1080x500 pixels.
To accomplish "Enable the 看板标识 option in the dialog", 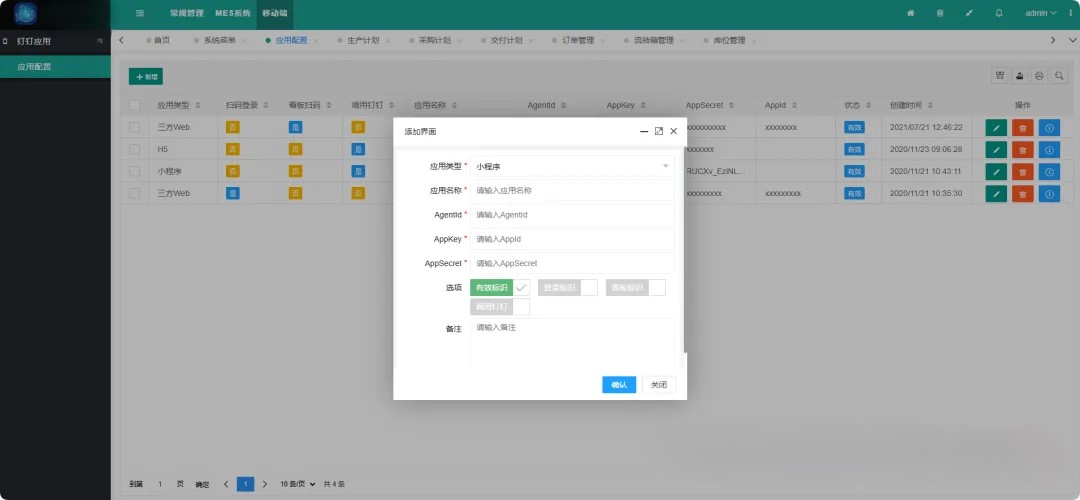I will click(x=636, y=287).
